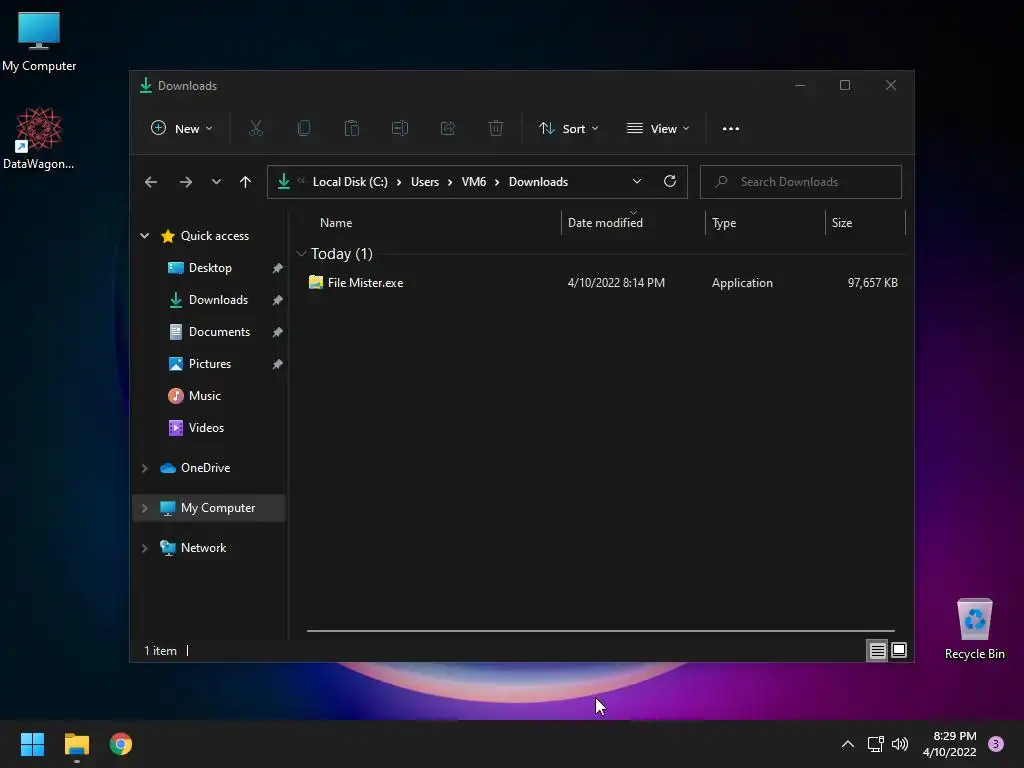Open the New dropdown menu
Screen dimensions: 1024x768
182,129
